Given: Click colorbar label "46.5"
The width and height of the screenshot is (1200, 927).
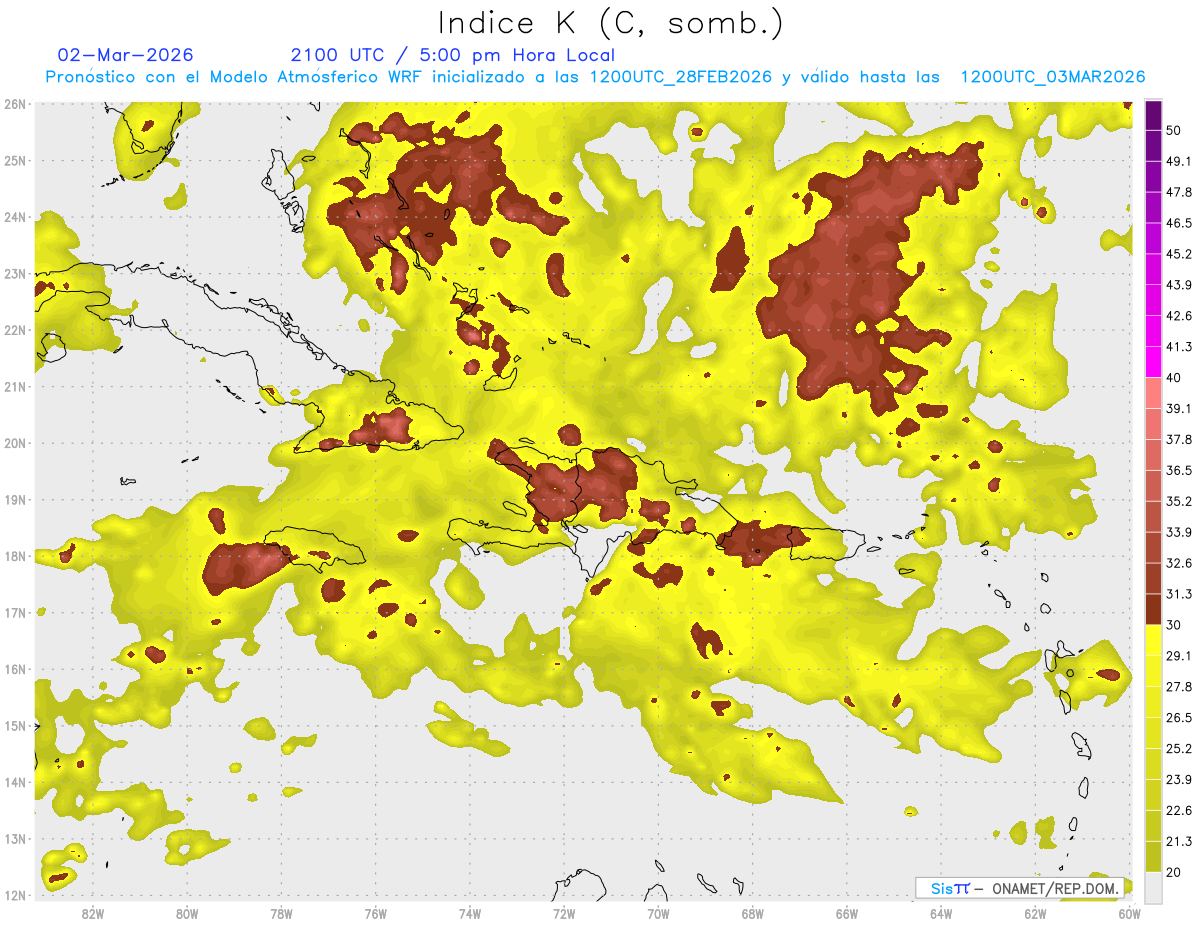Looking at the screenshot, I should point(1179,223).
